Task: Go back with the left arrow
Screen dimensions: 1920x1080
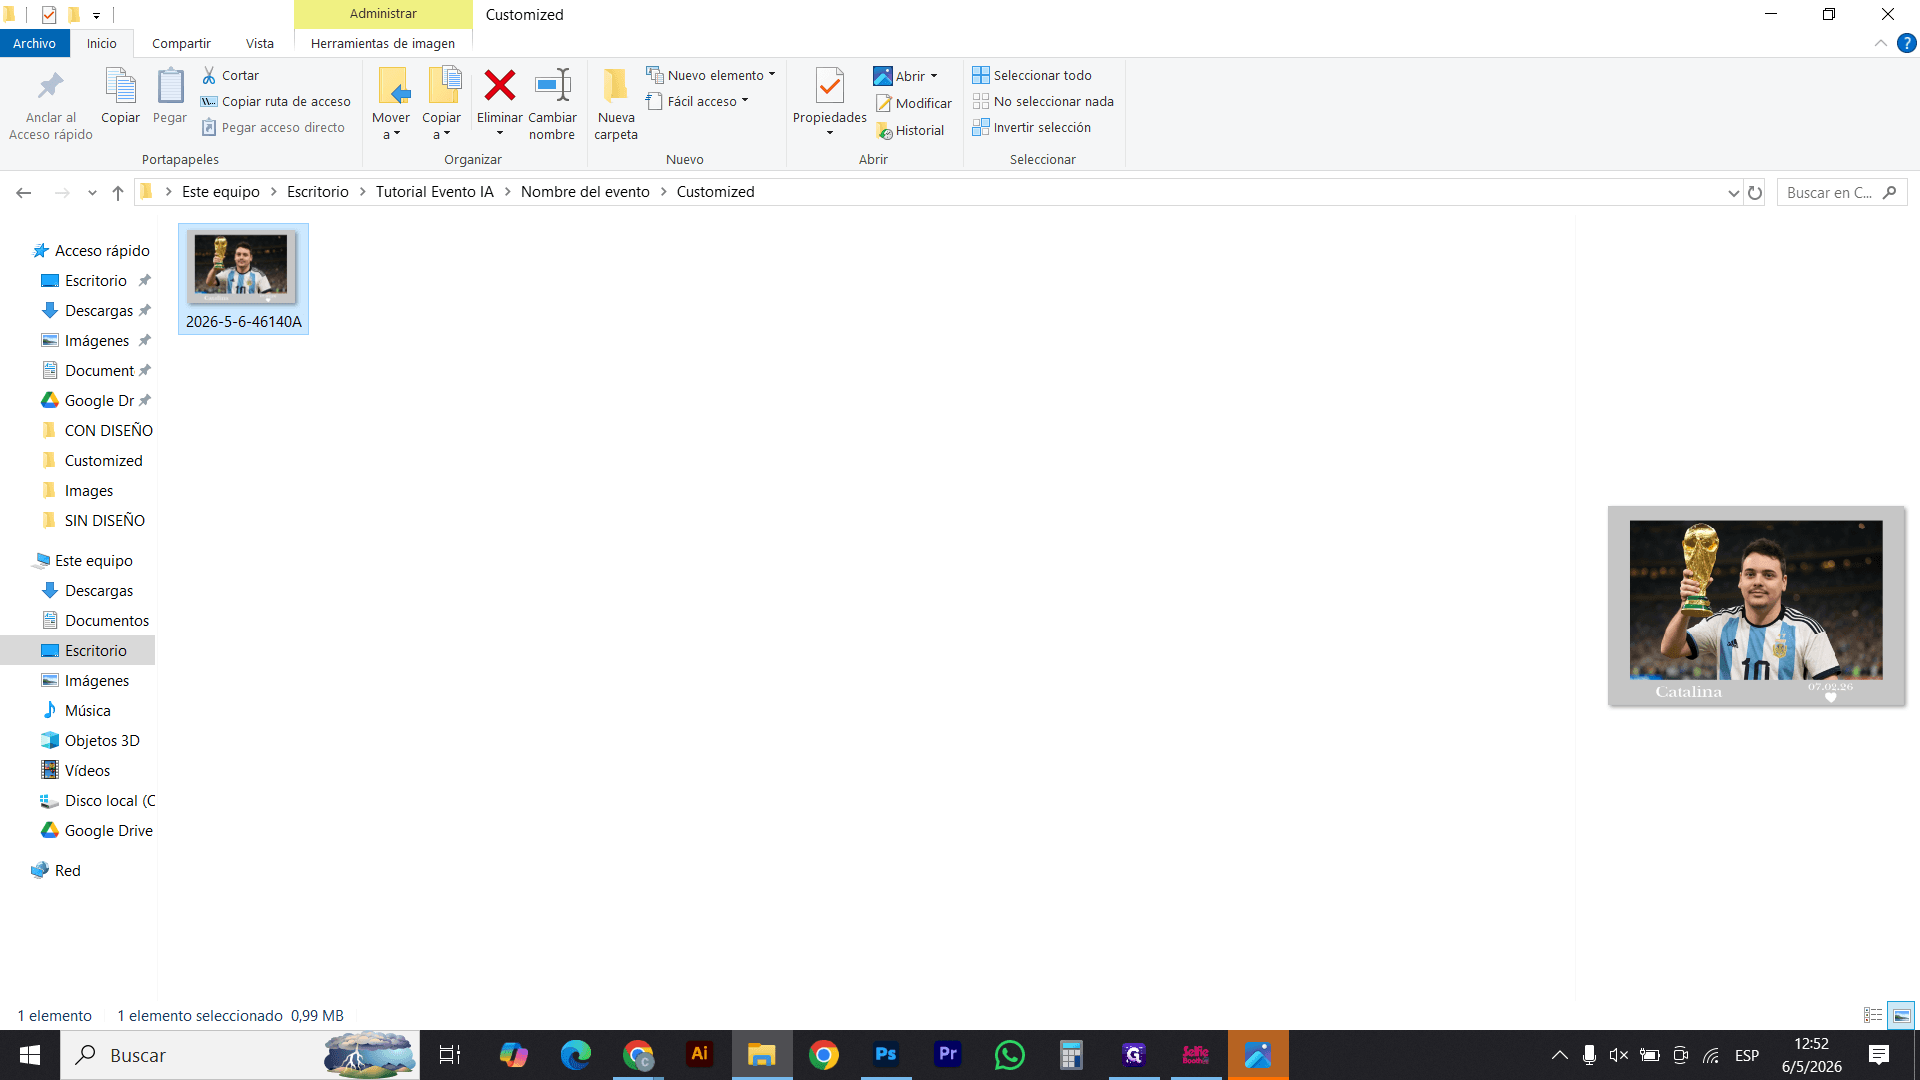Action: coord(24,192)
